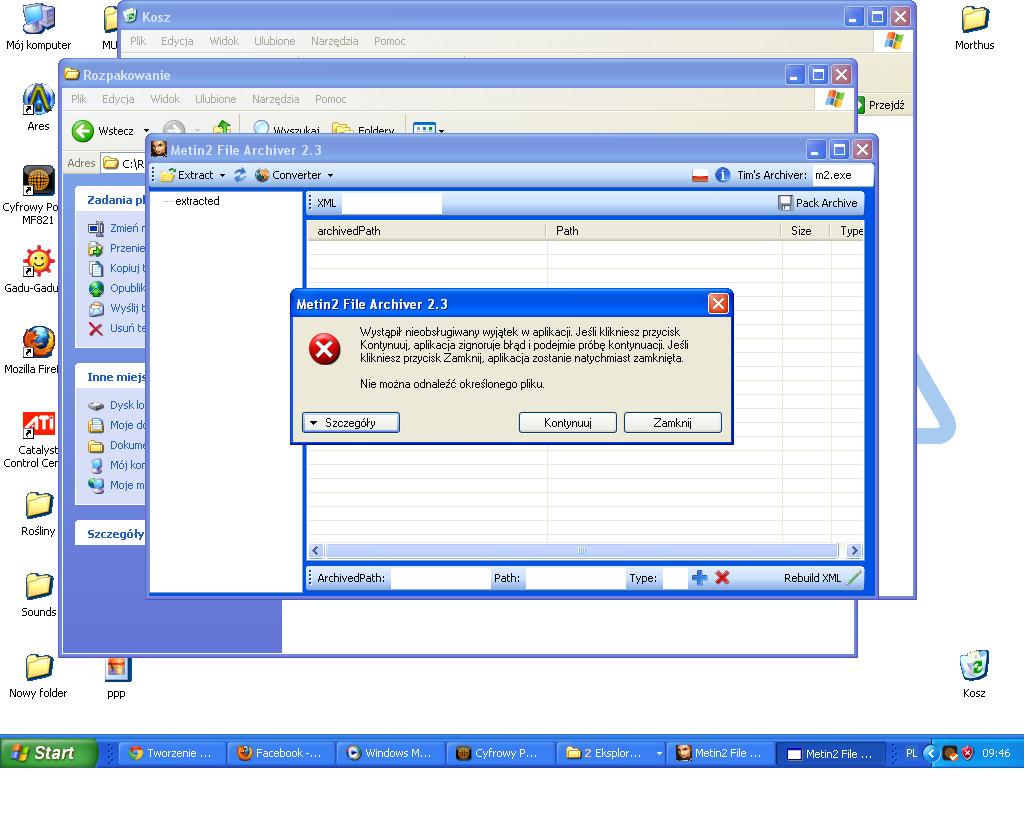
Task: Open Widok menu in Rozpakowanie window
Action: click(165, 99)
